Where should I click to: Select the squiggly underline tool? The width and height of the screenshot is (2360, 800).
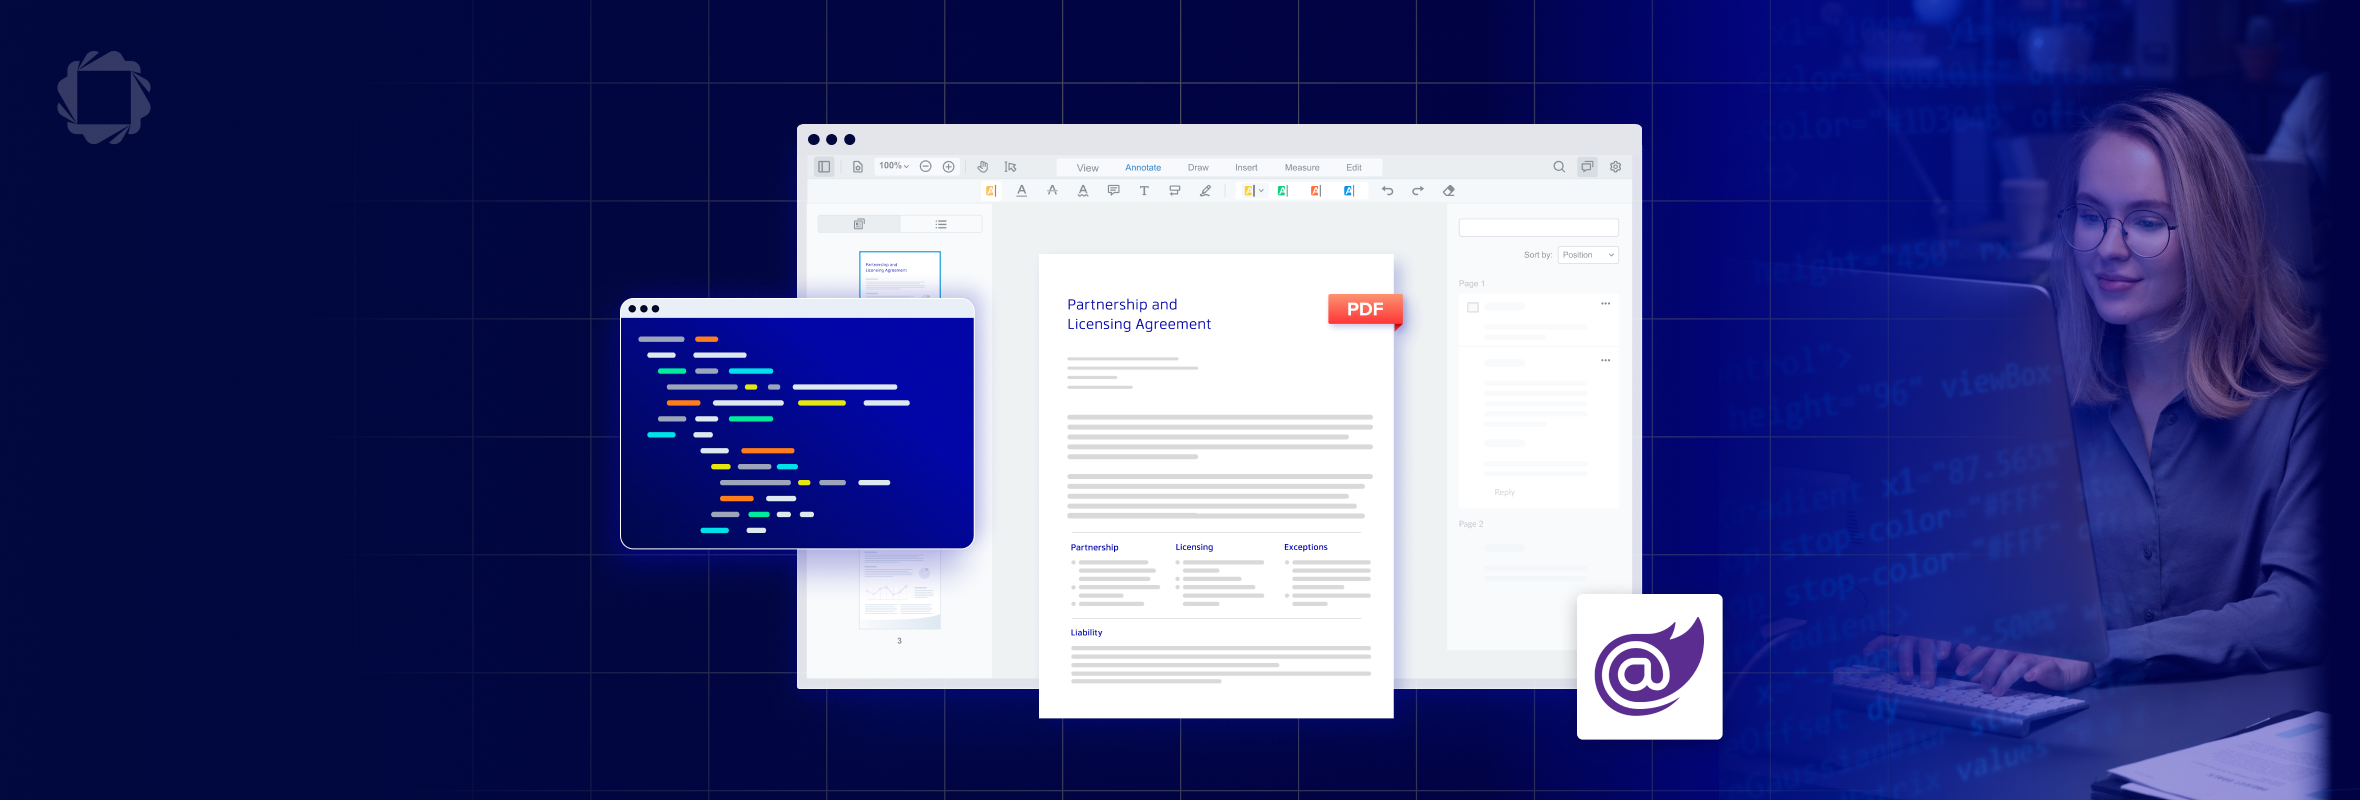click(x=1083, y=191)
